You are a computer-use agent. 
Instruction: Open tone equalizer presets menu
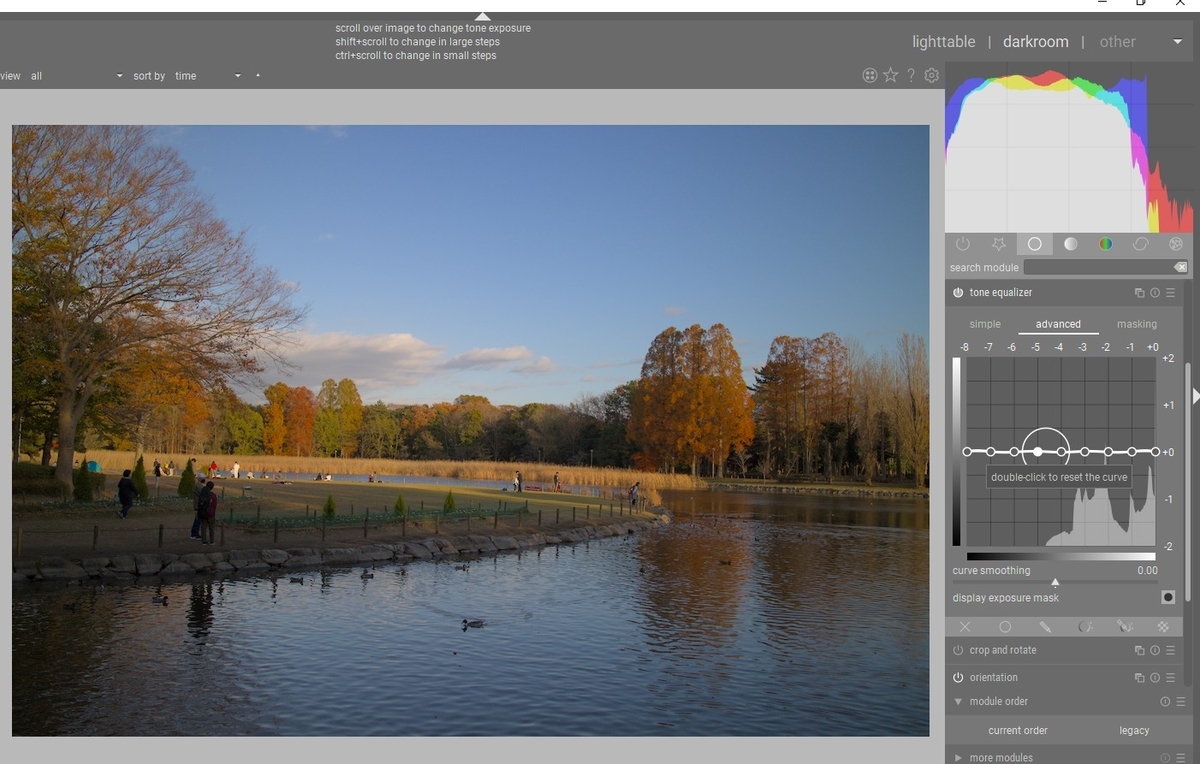click(x=1170, y=293)
